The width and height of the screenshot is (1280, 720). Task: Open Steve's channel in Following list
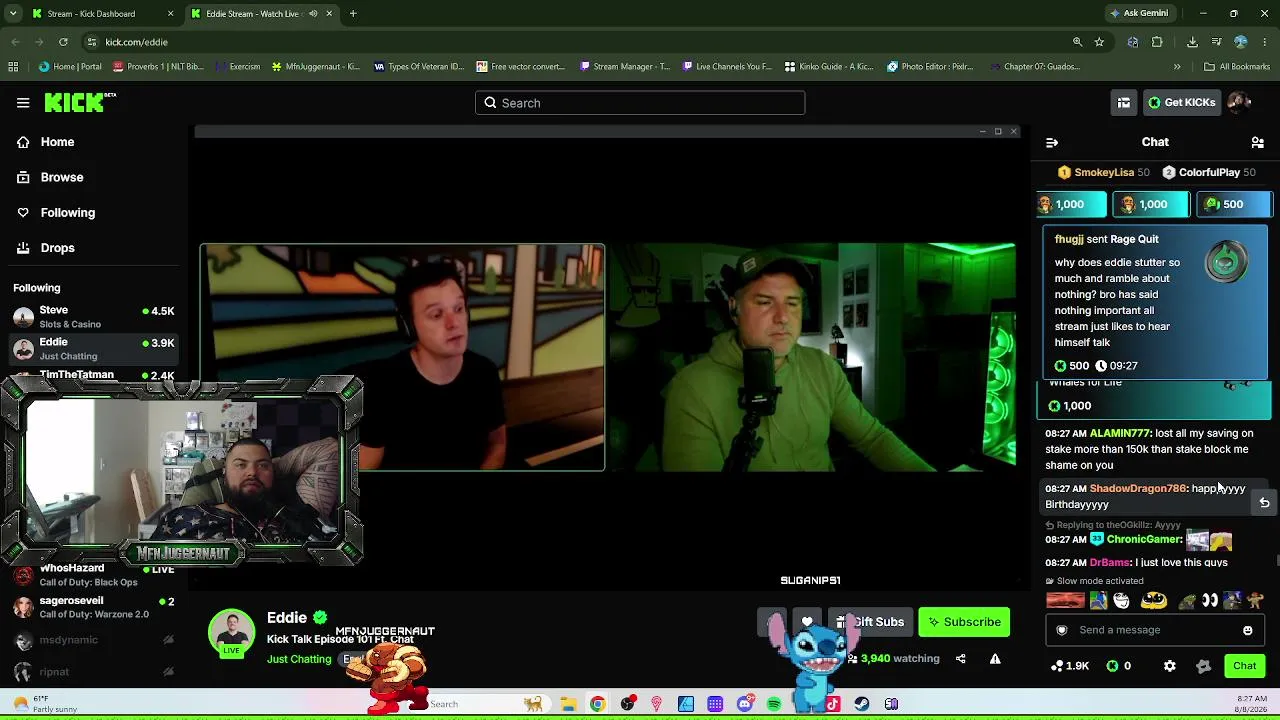coord(94,317)
